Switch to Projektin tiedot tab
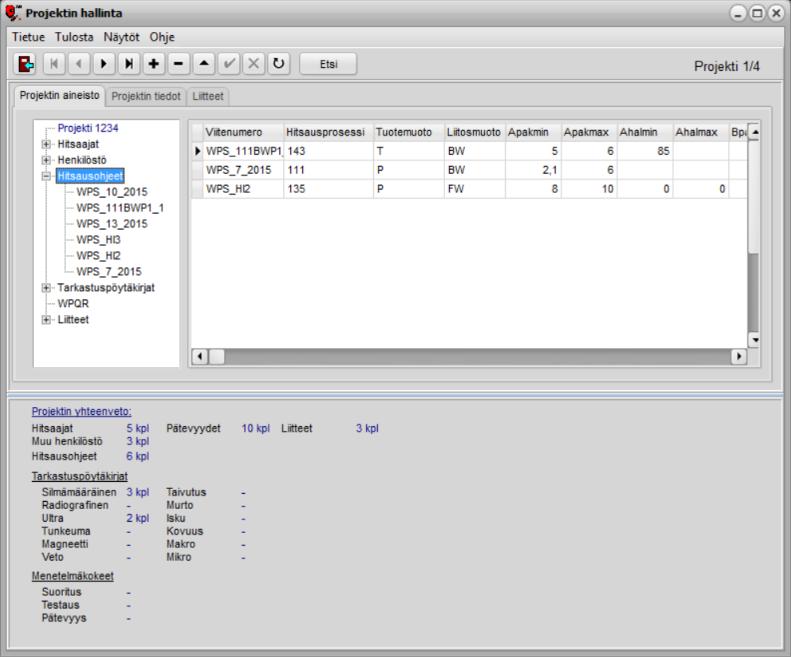Screen dimensions: 791x657 [146, 96]
